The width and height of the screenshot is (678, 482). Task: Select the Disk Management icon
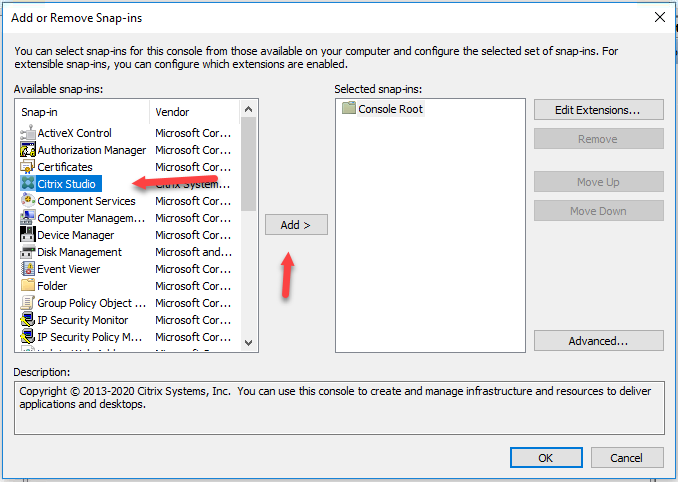pos(28,252)
